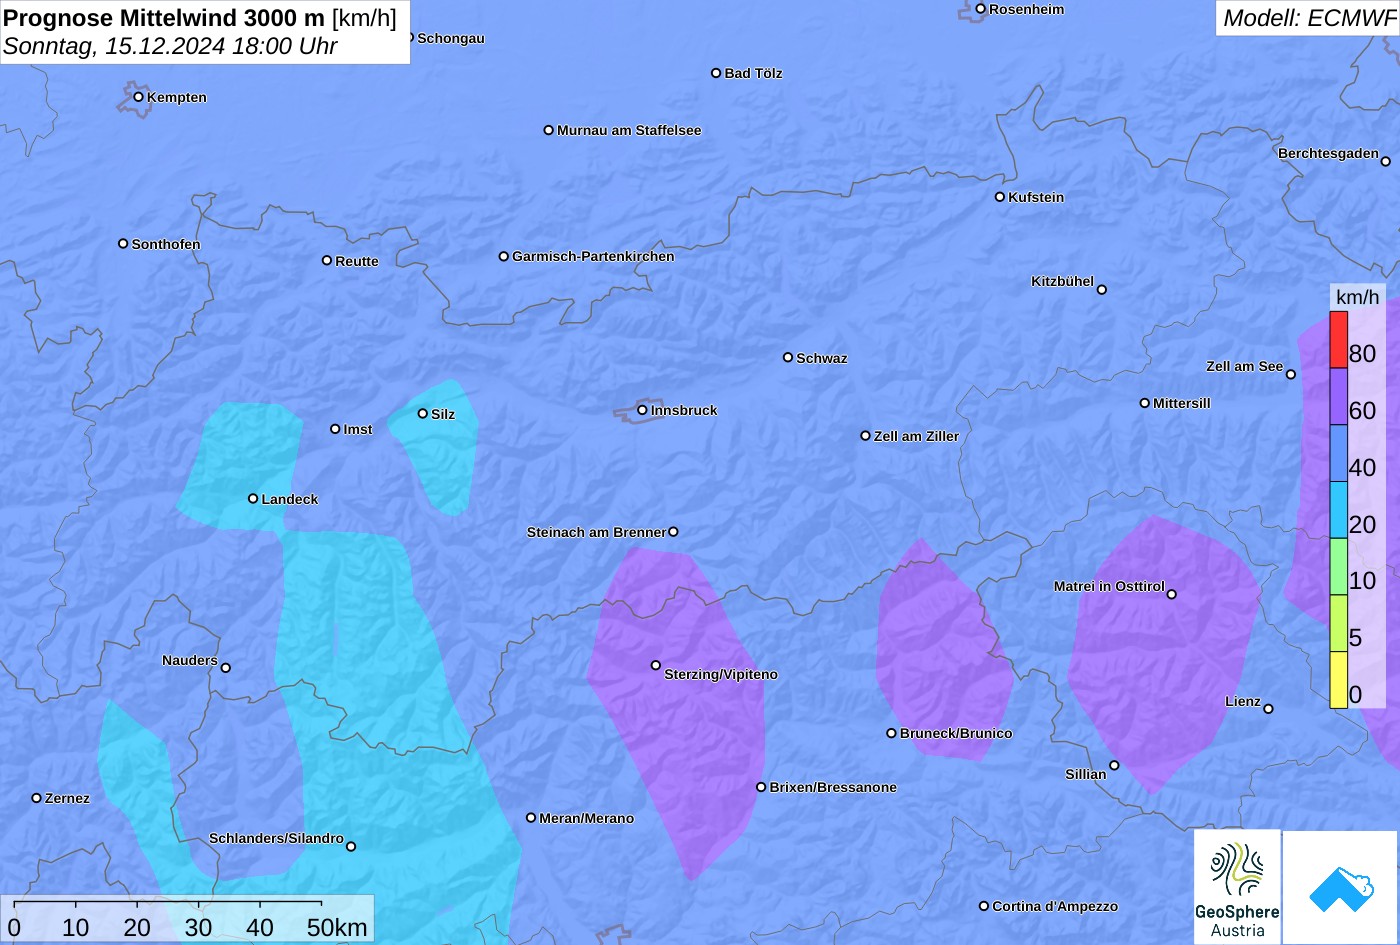Click the Garmisch-Partenkirchen label

coord(593,256)
